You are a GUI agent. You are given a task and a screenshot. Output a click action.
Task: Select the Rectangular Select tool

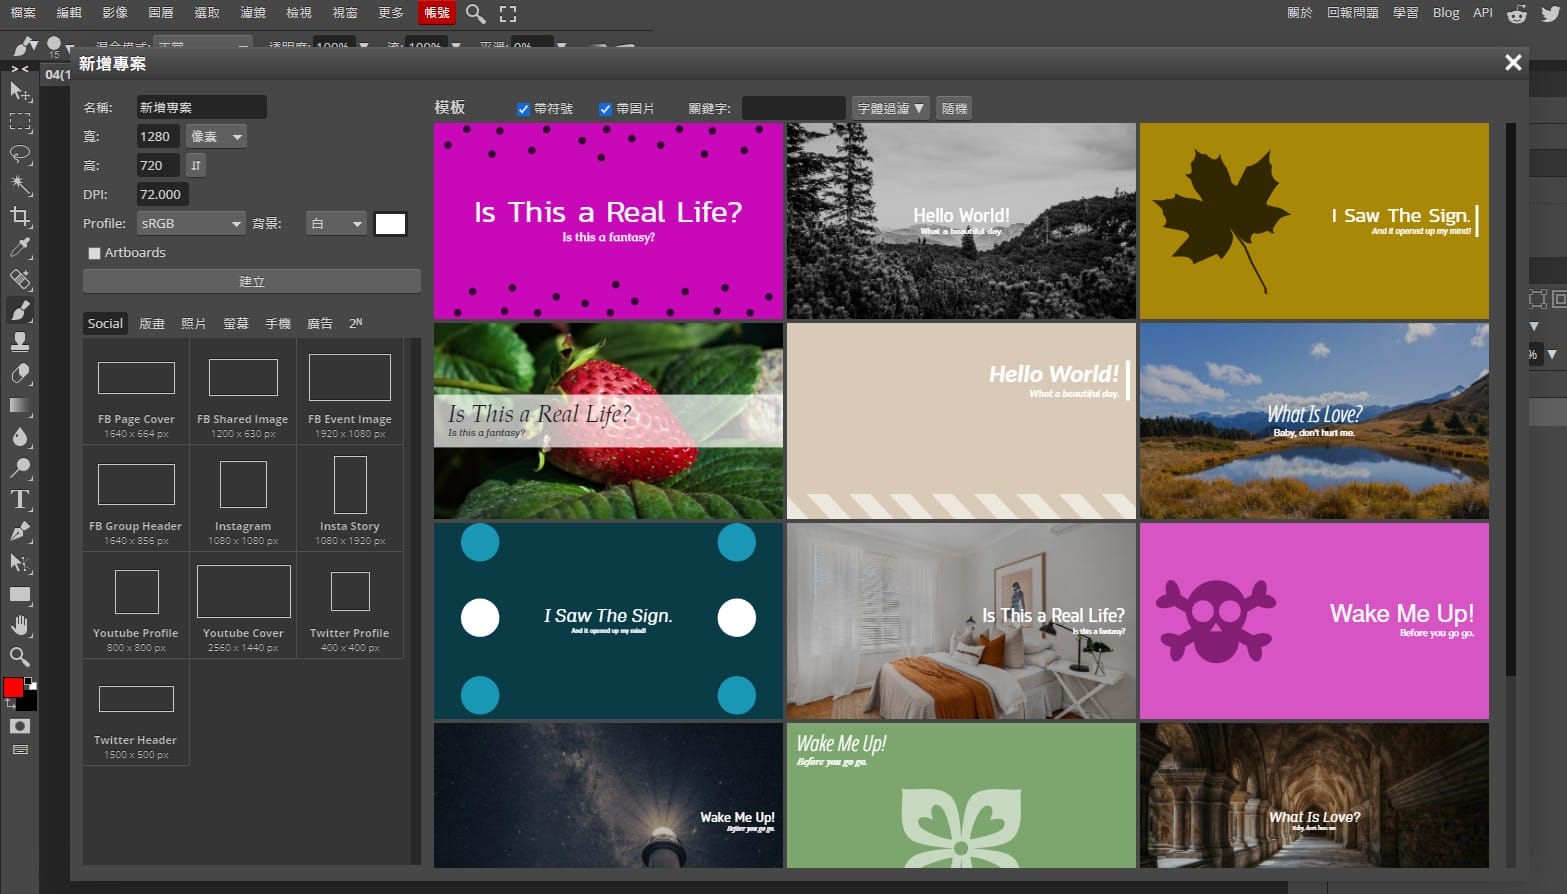[x=20, y=122]
